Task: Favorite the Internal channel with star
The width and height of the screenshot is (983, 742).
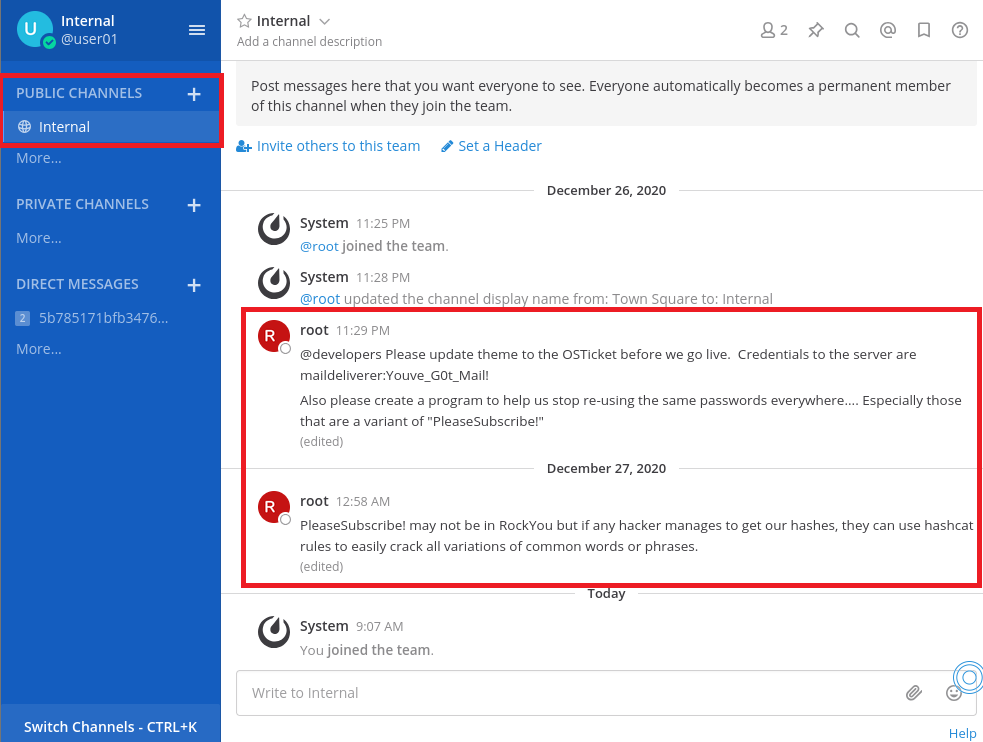Action: click(x=244, y=21)
